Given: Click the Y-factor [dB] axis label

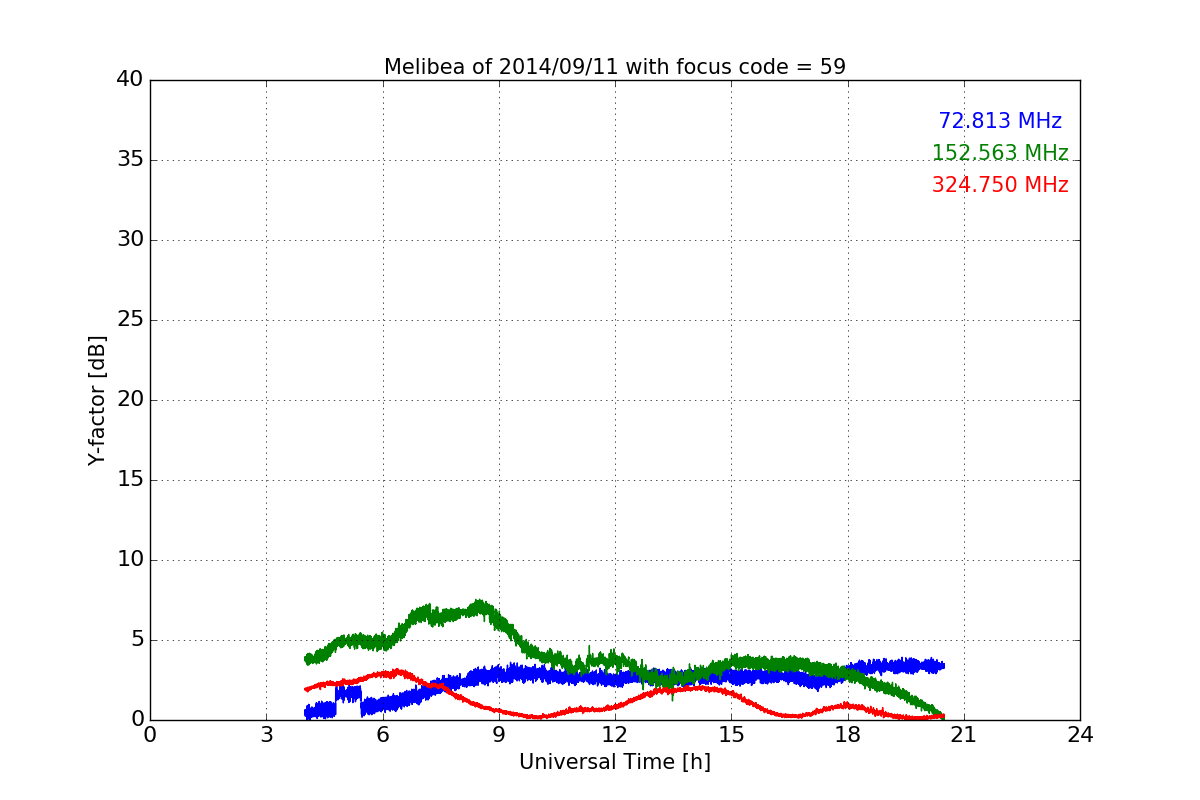Looking at the screenshot, I should (x=97, y=400).
